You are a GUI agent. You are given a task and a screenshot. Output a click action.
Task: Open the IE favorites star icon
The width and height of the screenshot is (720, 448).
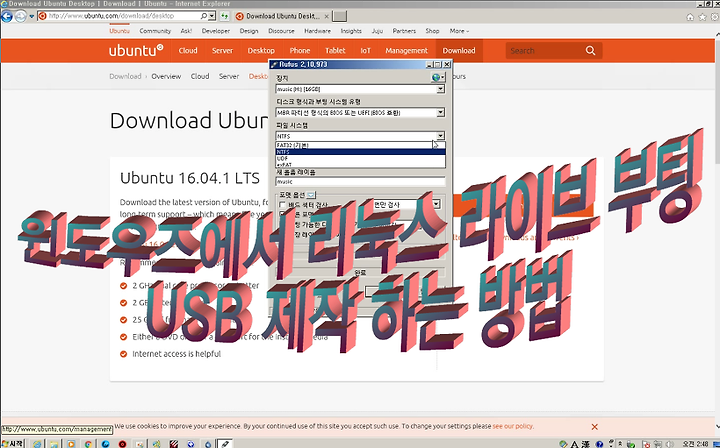[702, 17]
